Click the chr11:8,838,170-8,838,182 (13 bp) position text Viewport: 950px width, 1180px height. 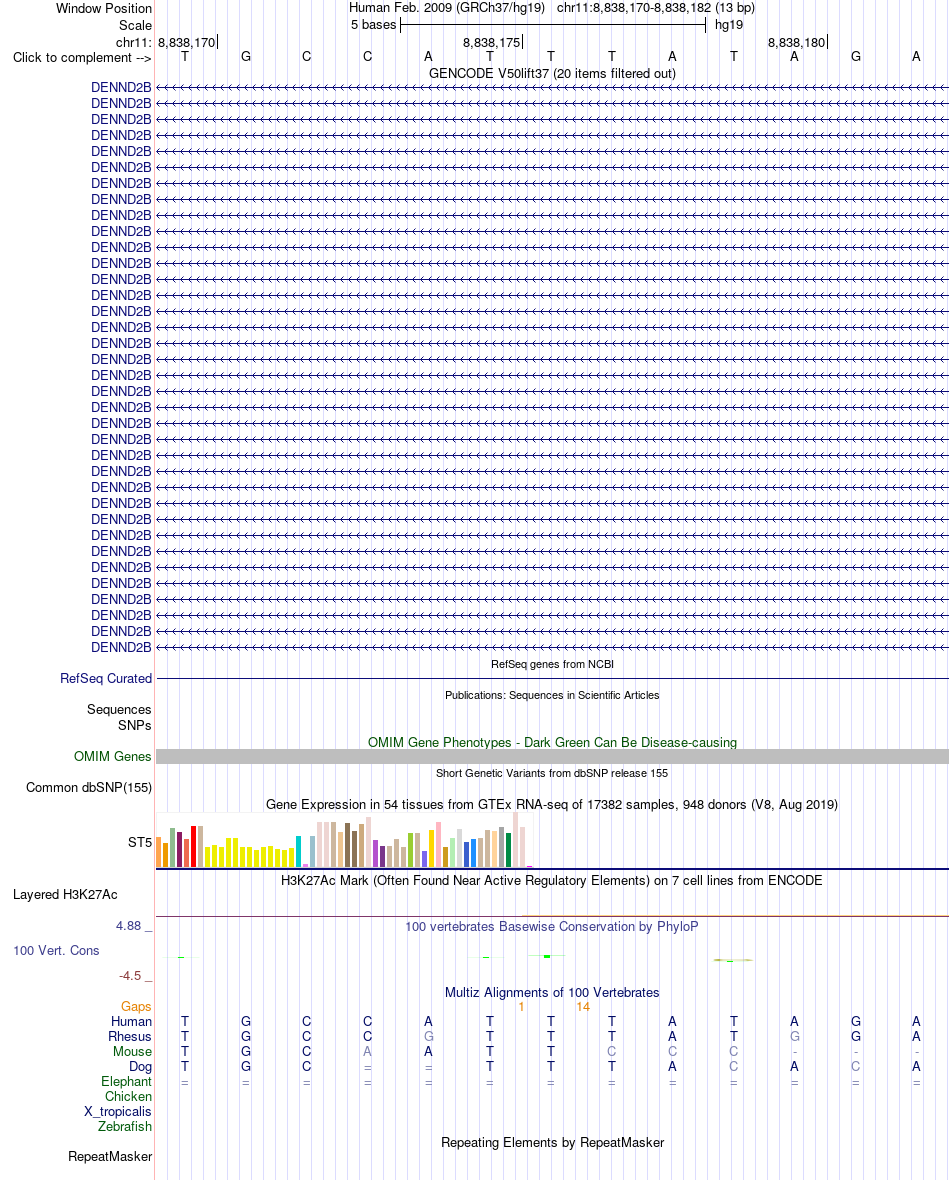[656, 8]
